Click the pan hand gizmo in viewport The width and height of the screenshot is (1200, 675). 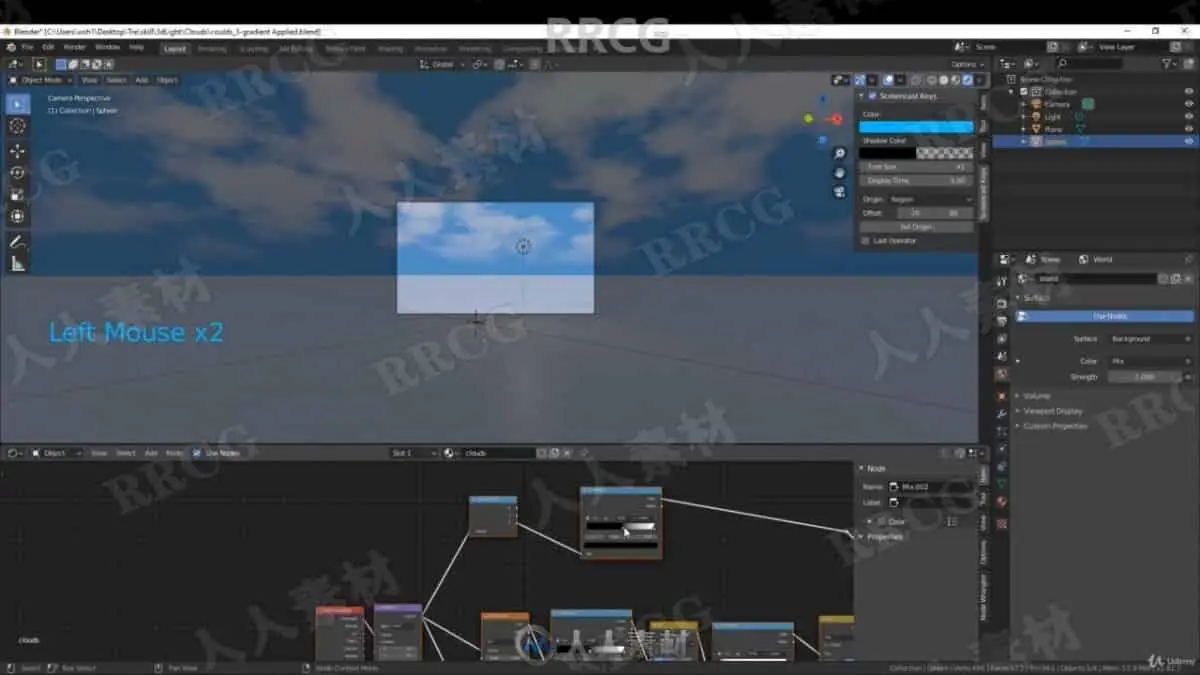839,172
